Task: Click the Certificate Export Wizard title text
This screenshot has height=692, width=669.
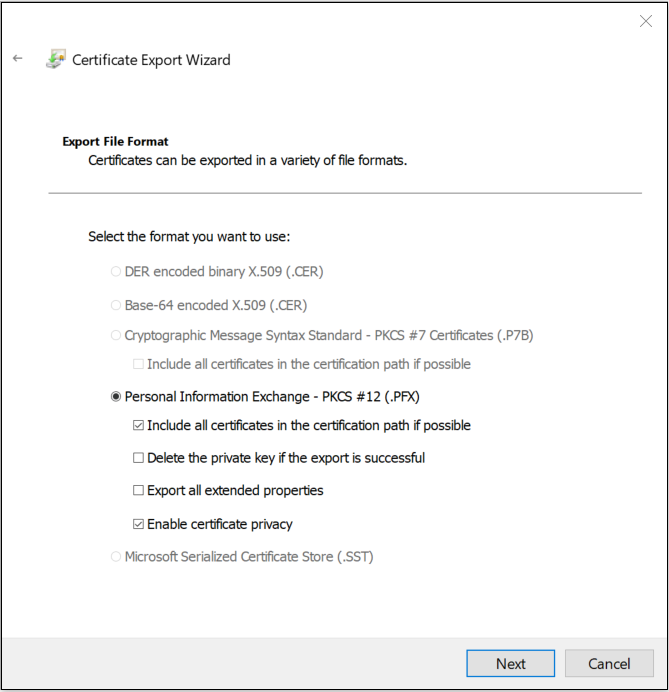Action: (151, 60)
